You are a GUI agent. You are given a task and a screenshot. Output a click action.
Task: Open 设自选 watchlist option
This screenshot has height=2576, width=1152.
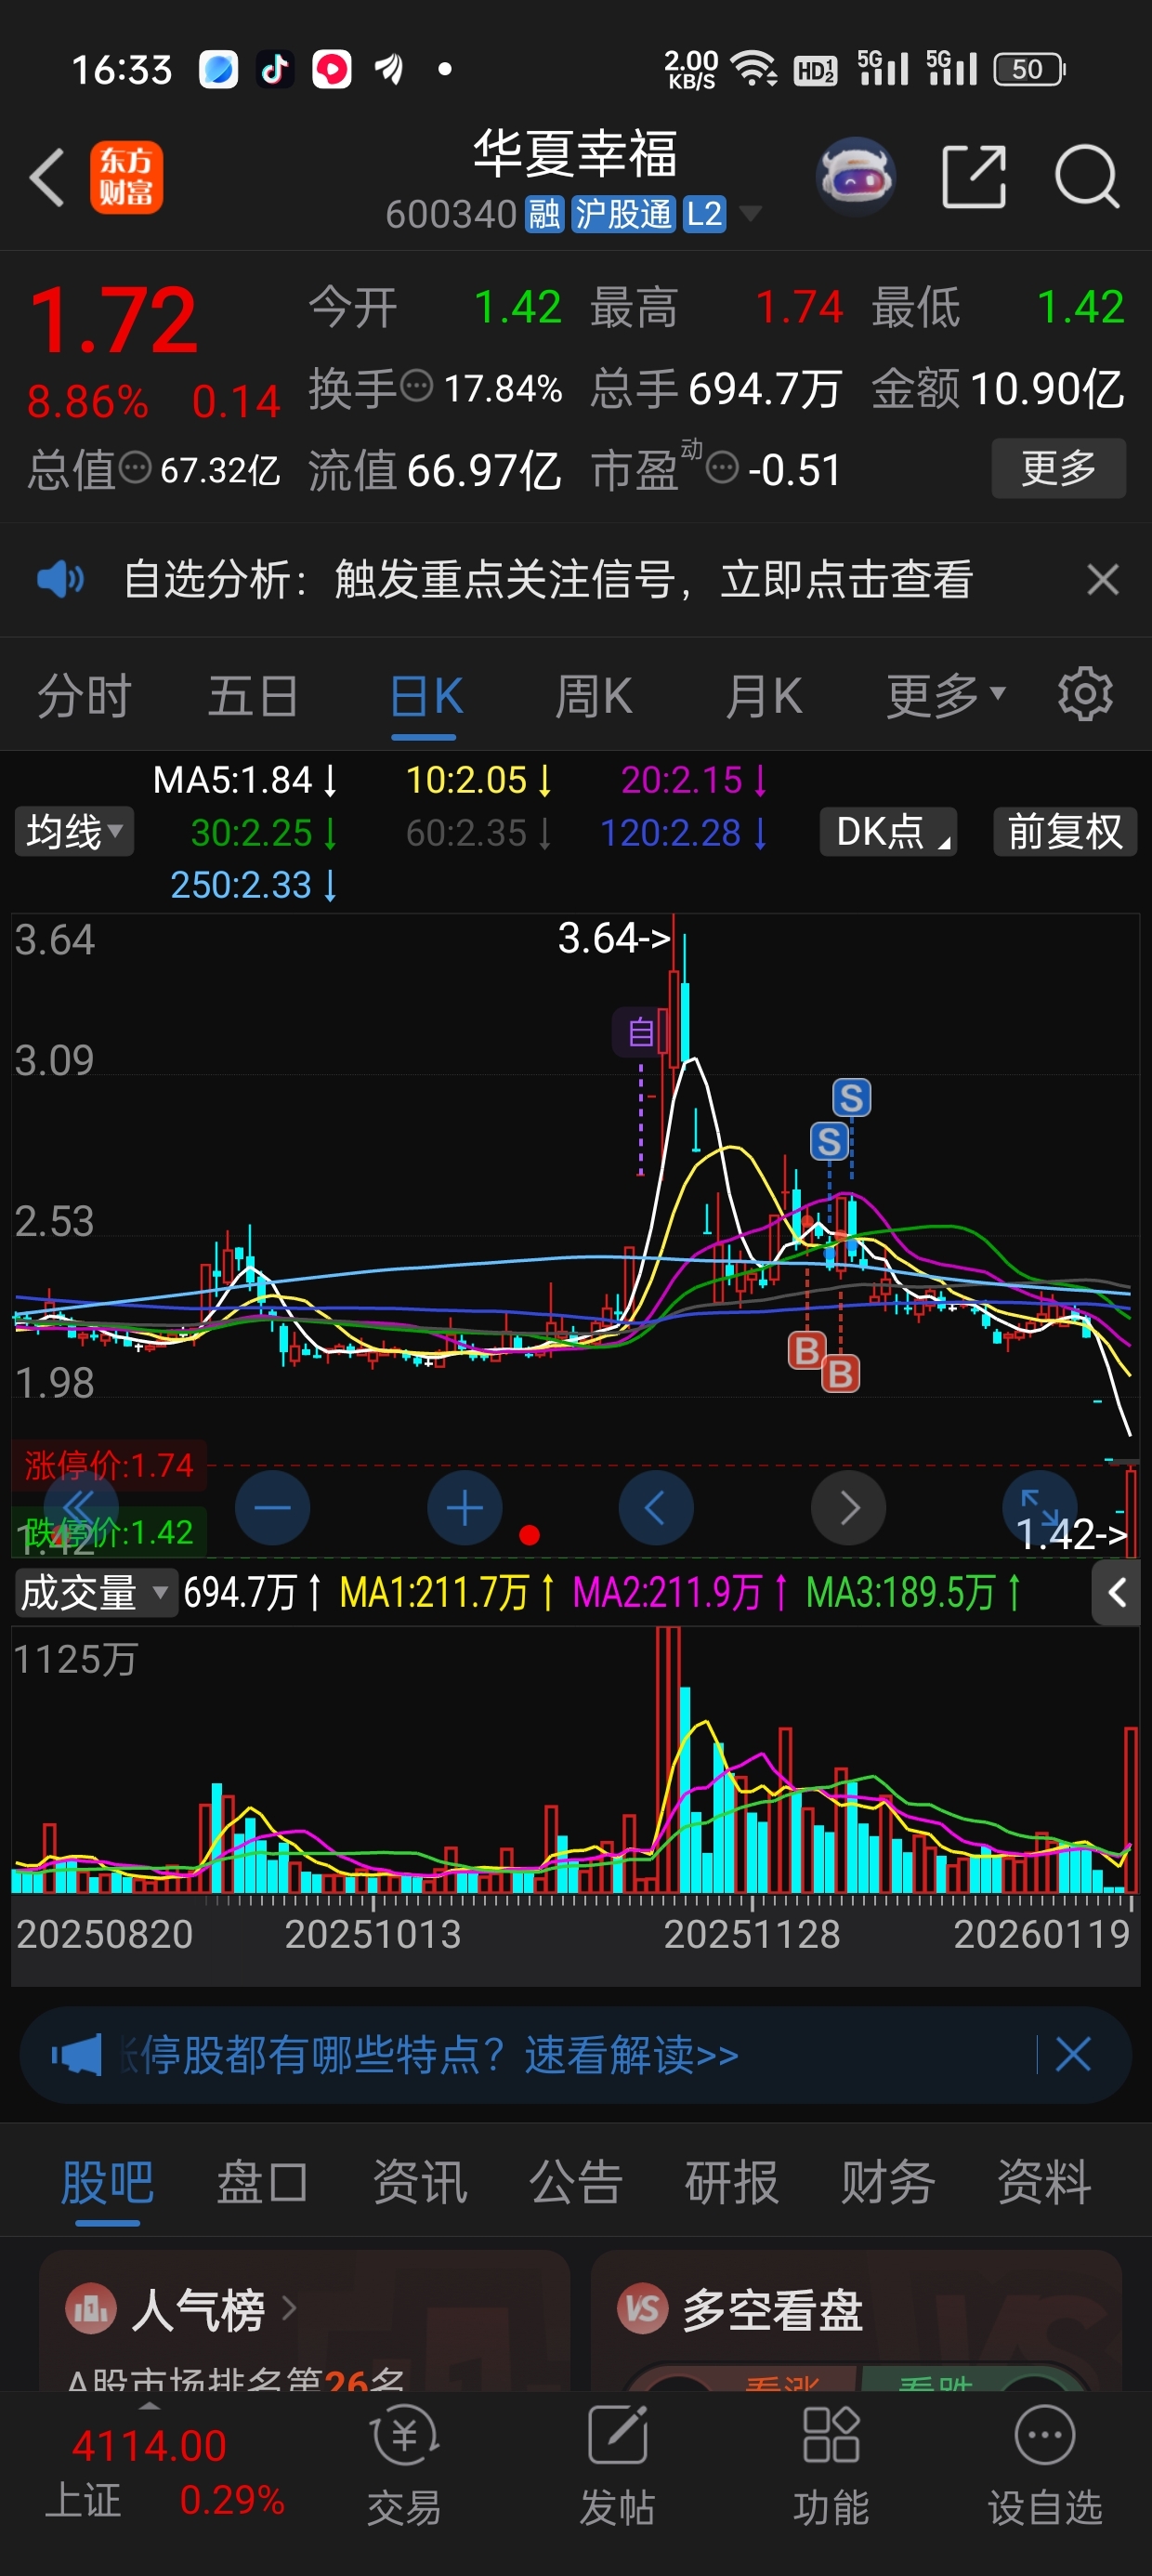(x=1045, y=2467)
